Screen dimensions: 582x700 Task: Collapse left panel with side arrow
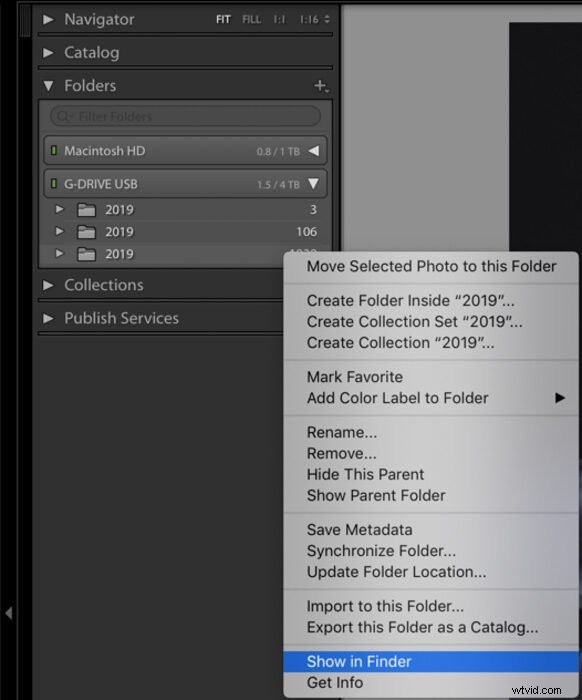(8, 613)
